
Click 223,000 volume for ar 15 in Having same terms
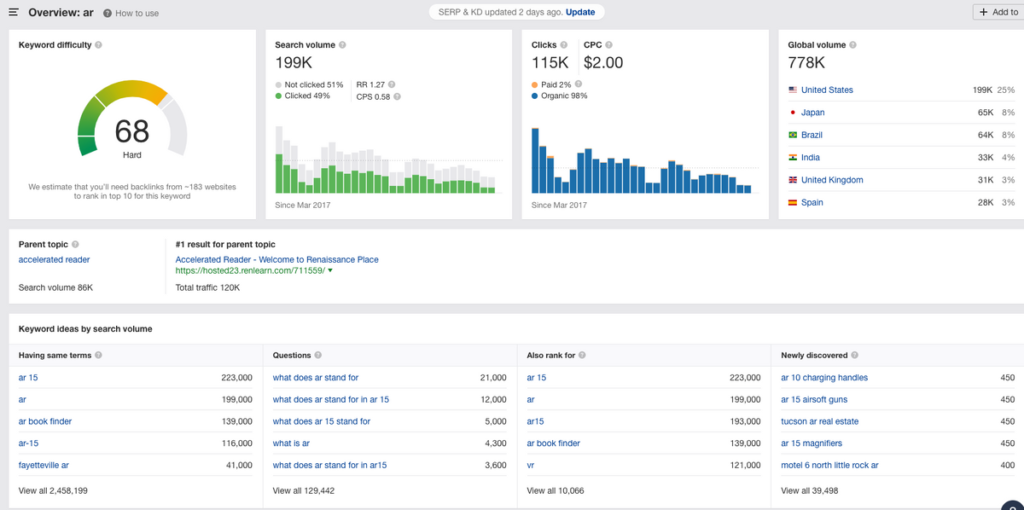tap(236, 377)
